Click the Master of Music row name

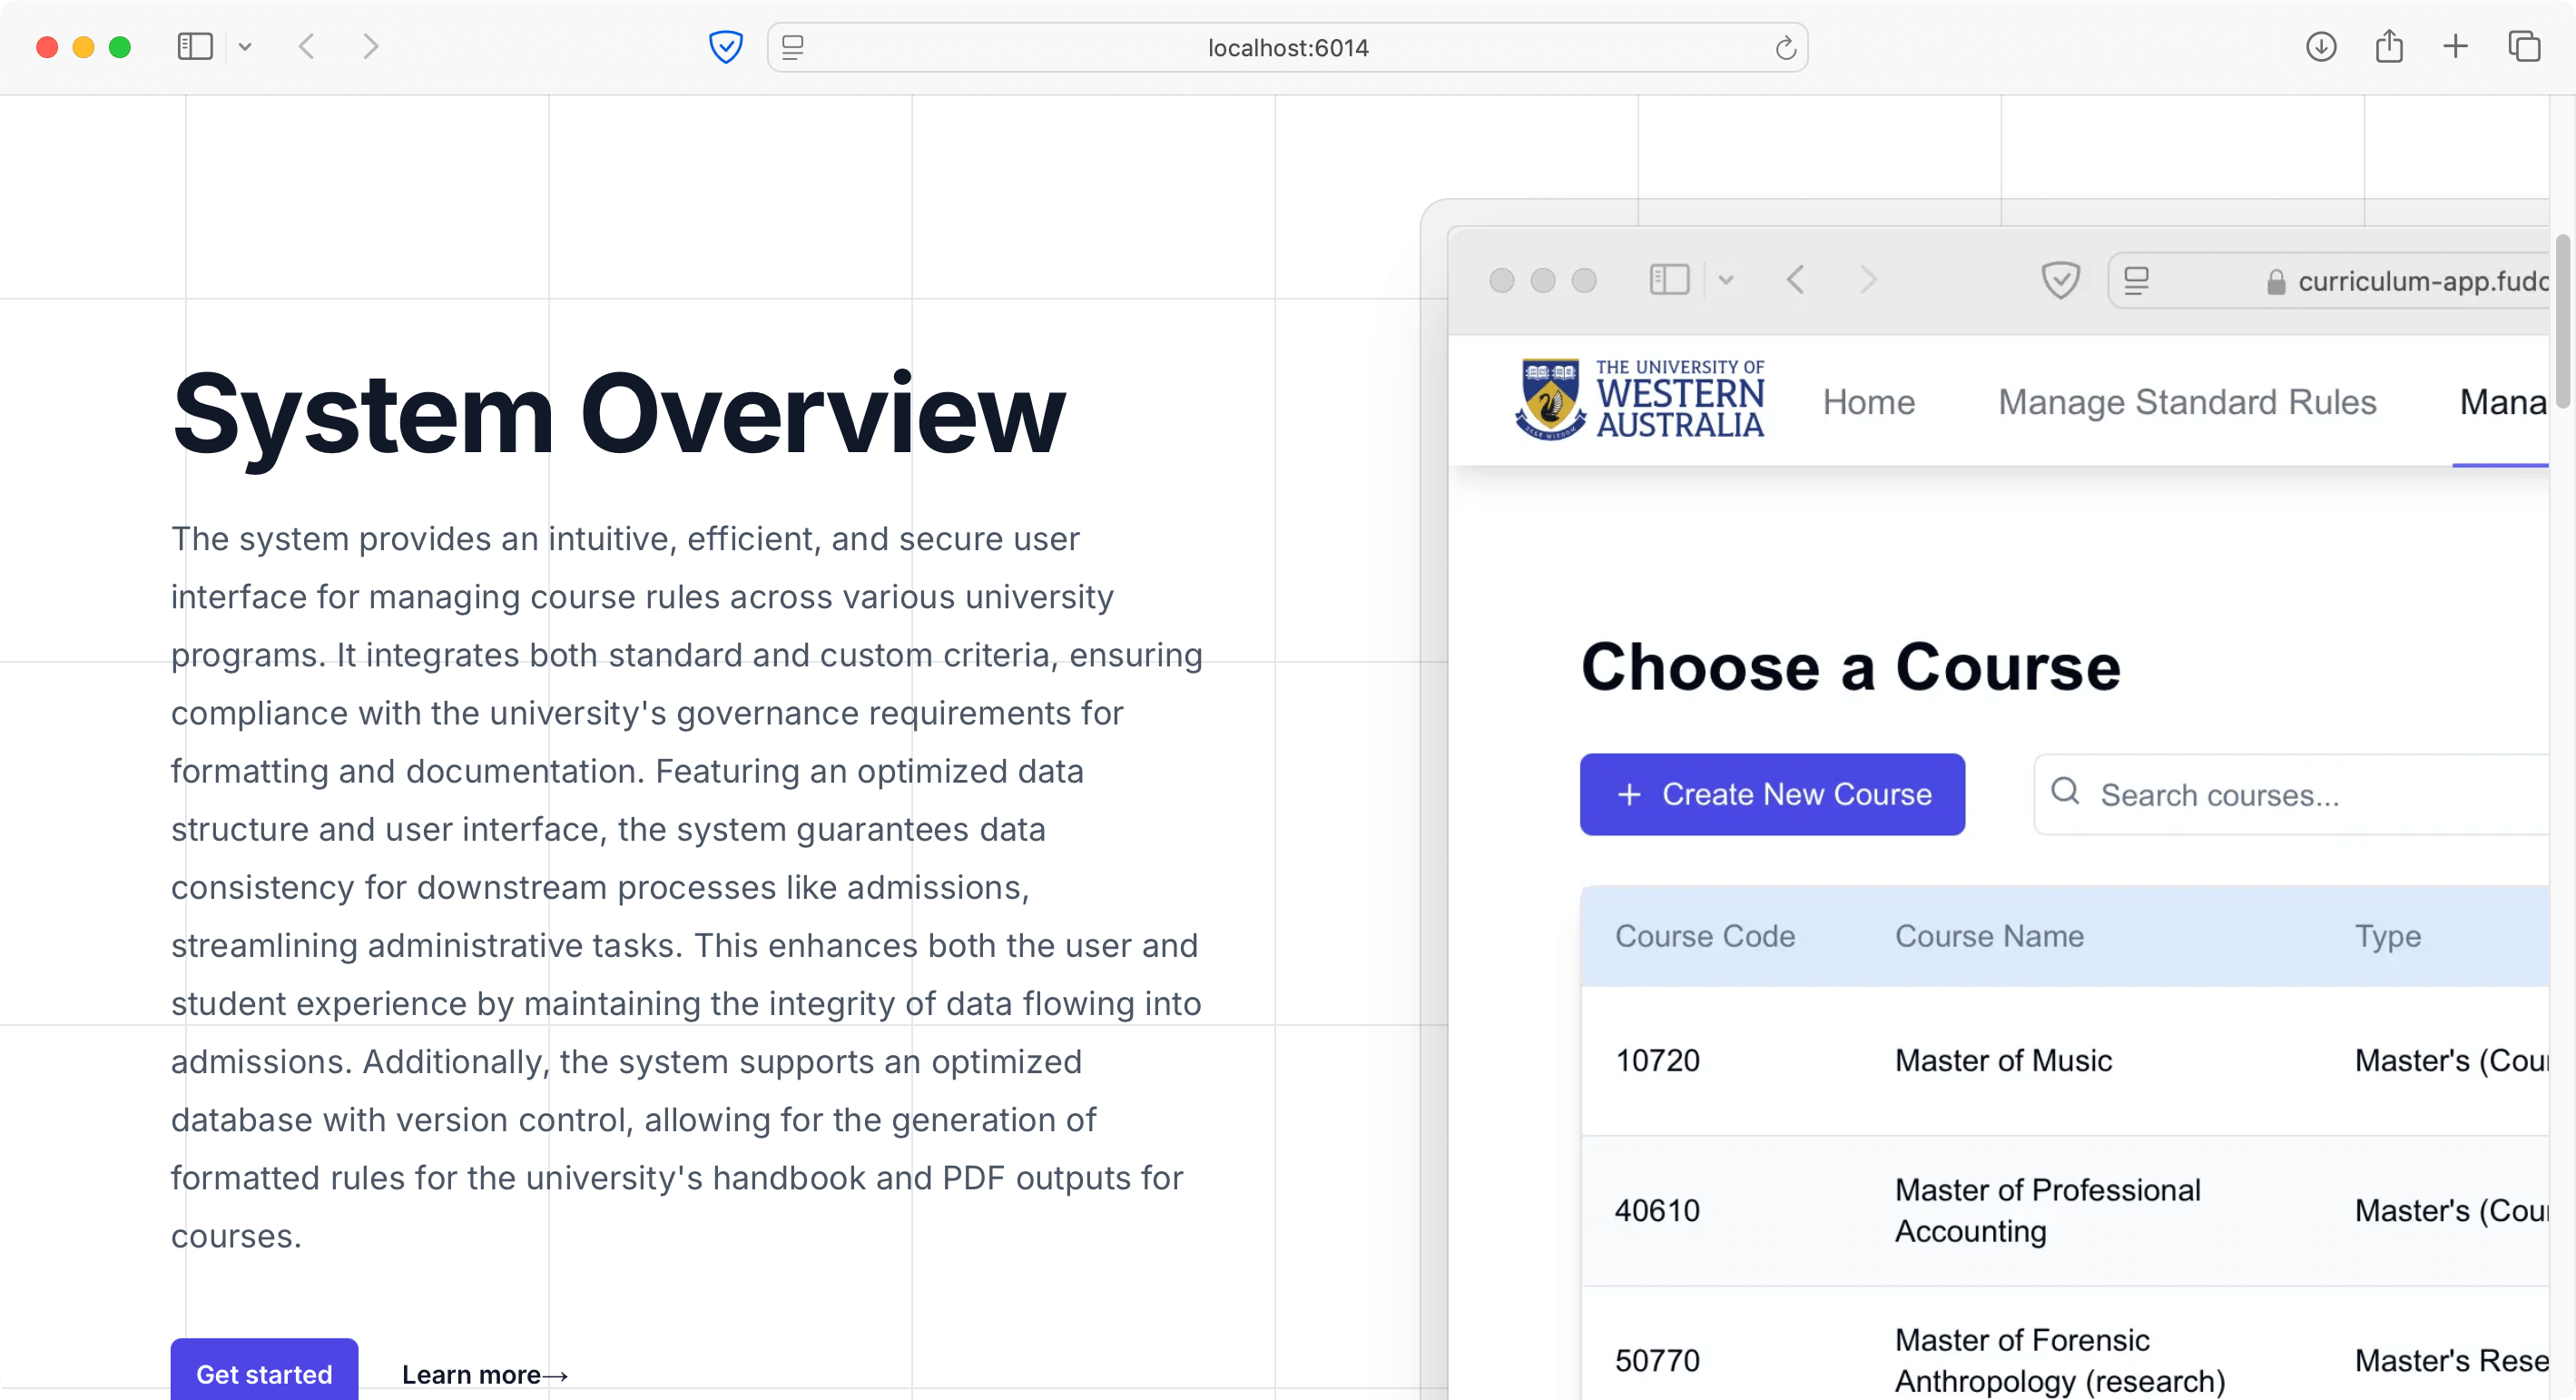[x=2003, y=1061]
